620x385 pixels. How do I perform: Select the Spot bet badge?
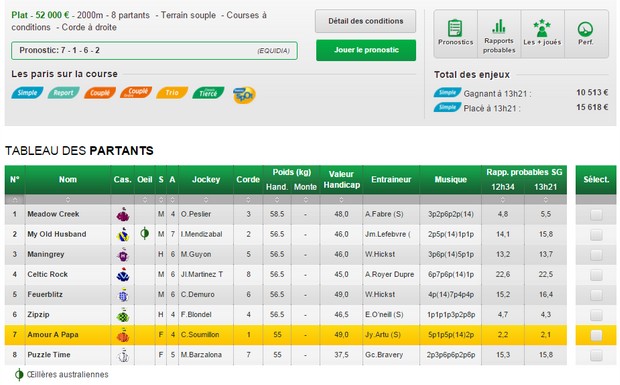[x=244, y=95]
